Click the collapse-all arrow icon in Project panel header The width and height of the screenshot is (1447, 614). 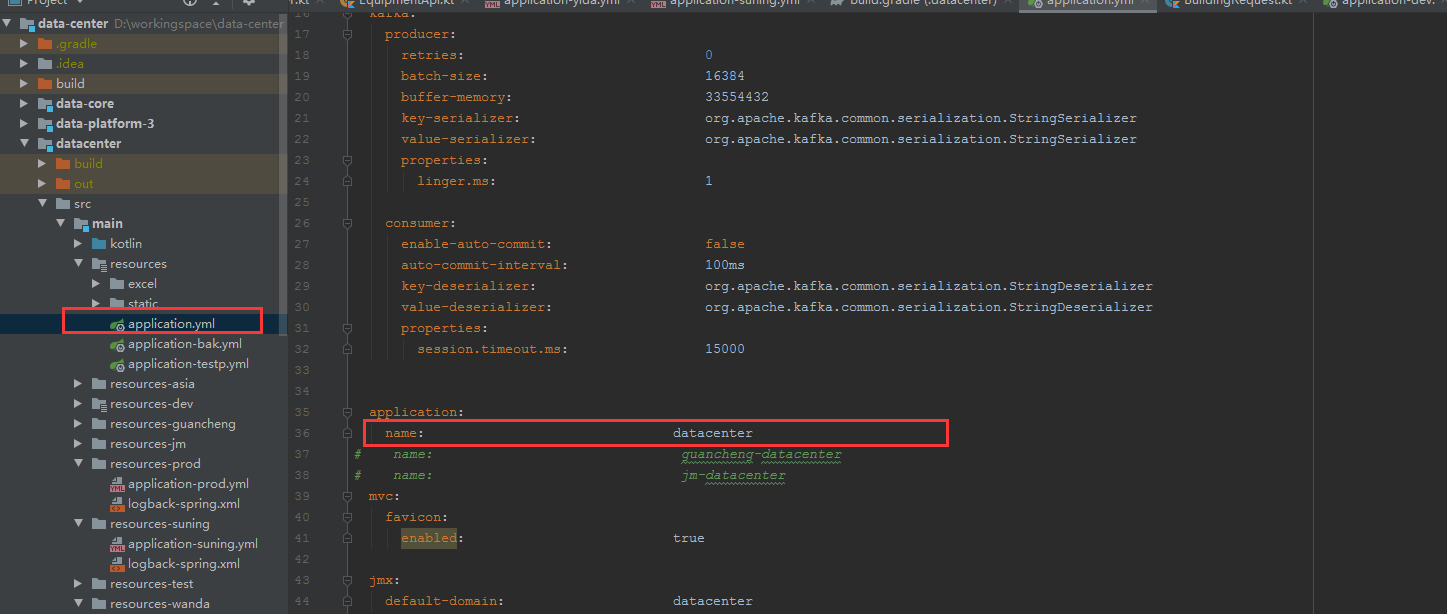[x=216, y=3]
